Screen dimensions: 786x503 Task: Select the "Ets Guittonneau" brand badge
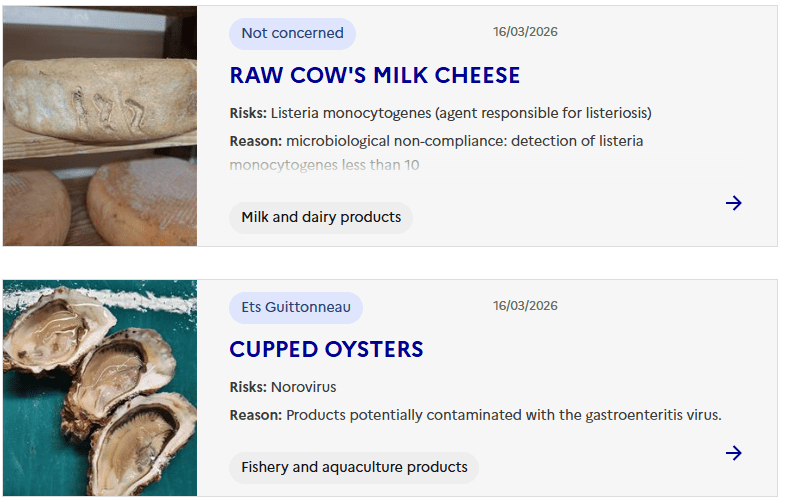[x=296, y=307]
